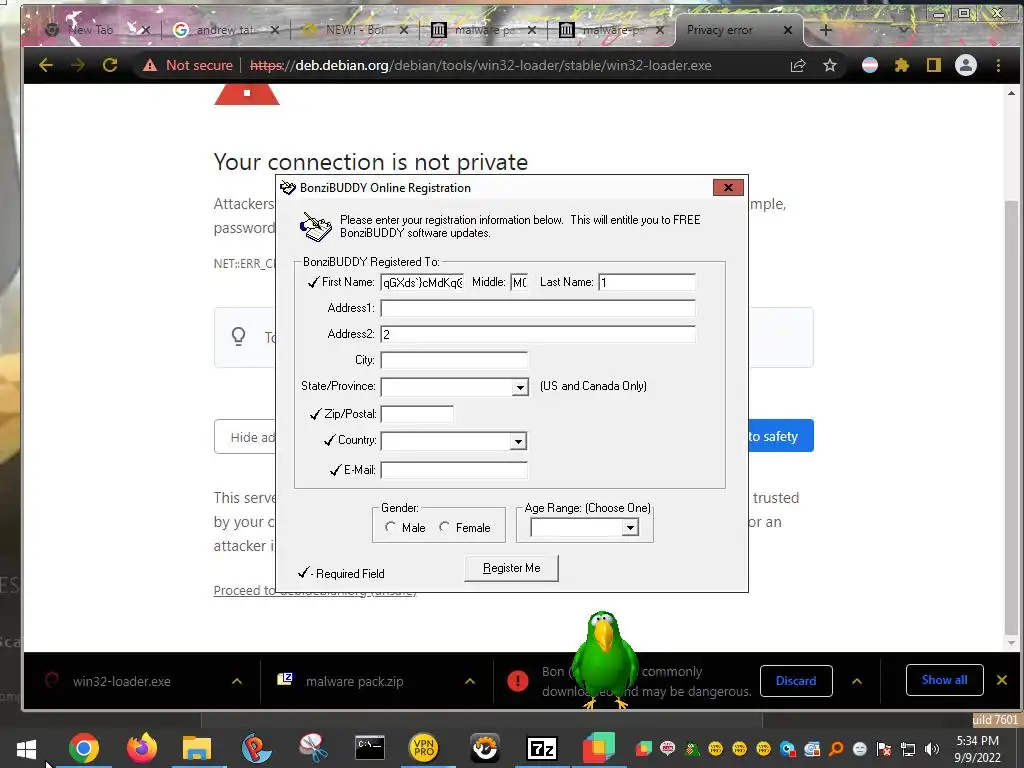Open Google Chrome from taskbar
Image resolution: width=1024 pixels, height=768 pixels.
84,748
